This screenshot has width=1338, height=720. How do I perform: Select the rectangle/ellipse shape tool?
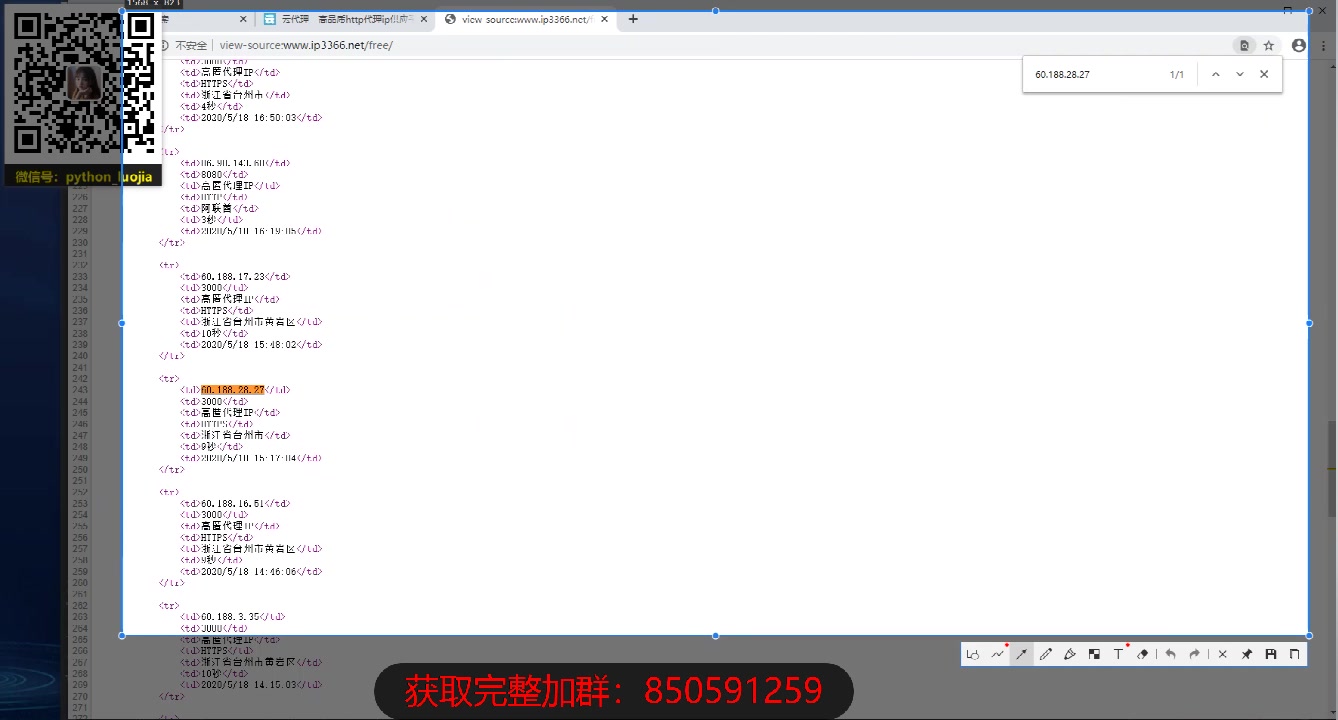973,654
